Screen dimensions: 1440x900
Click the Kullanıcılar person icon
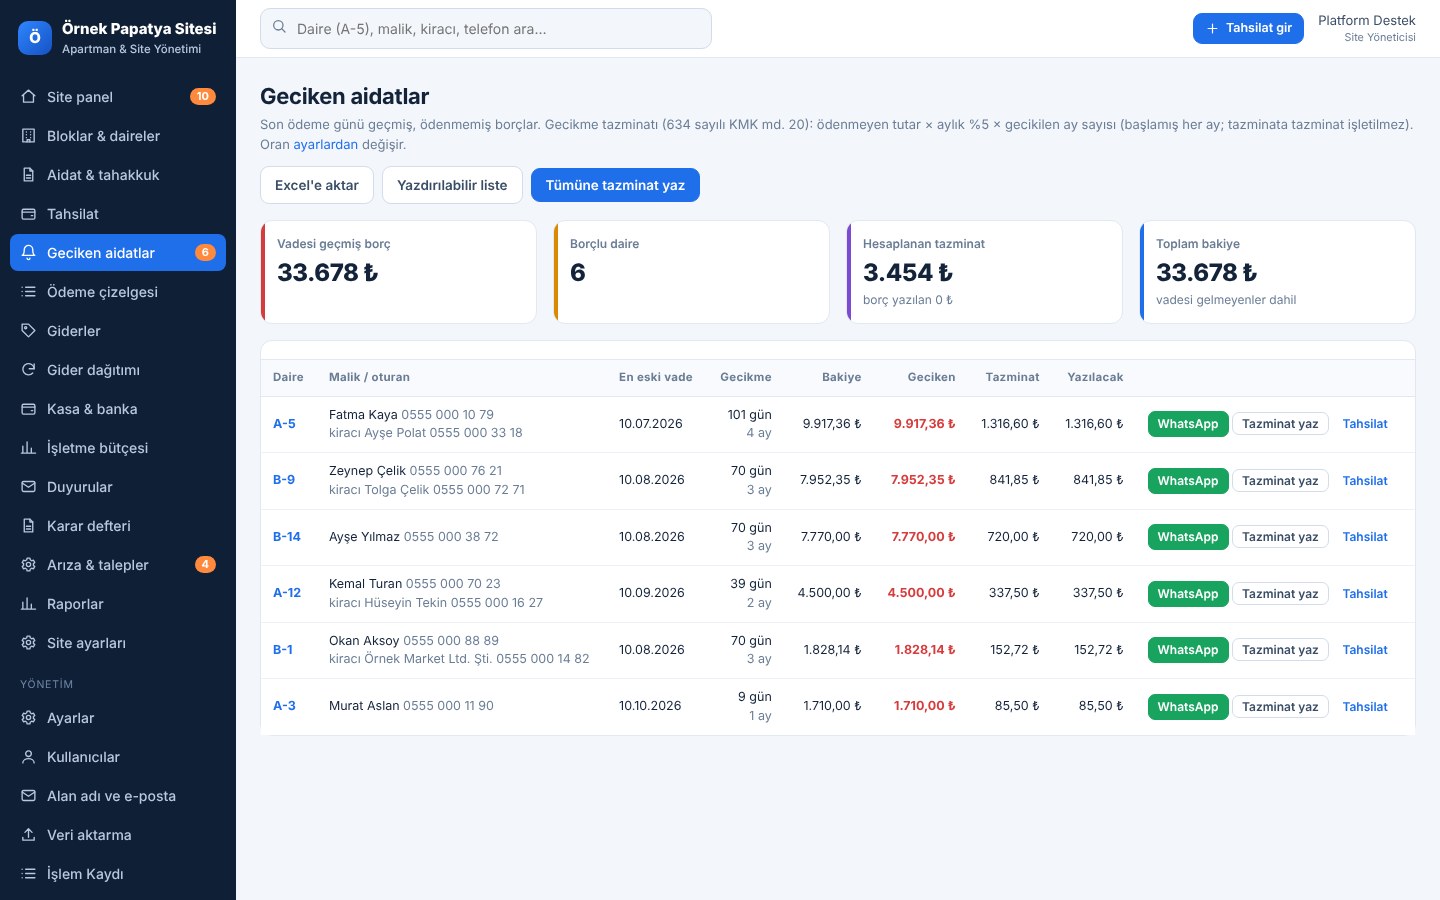(x=28, y=757)
